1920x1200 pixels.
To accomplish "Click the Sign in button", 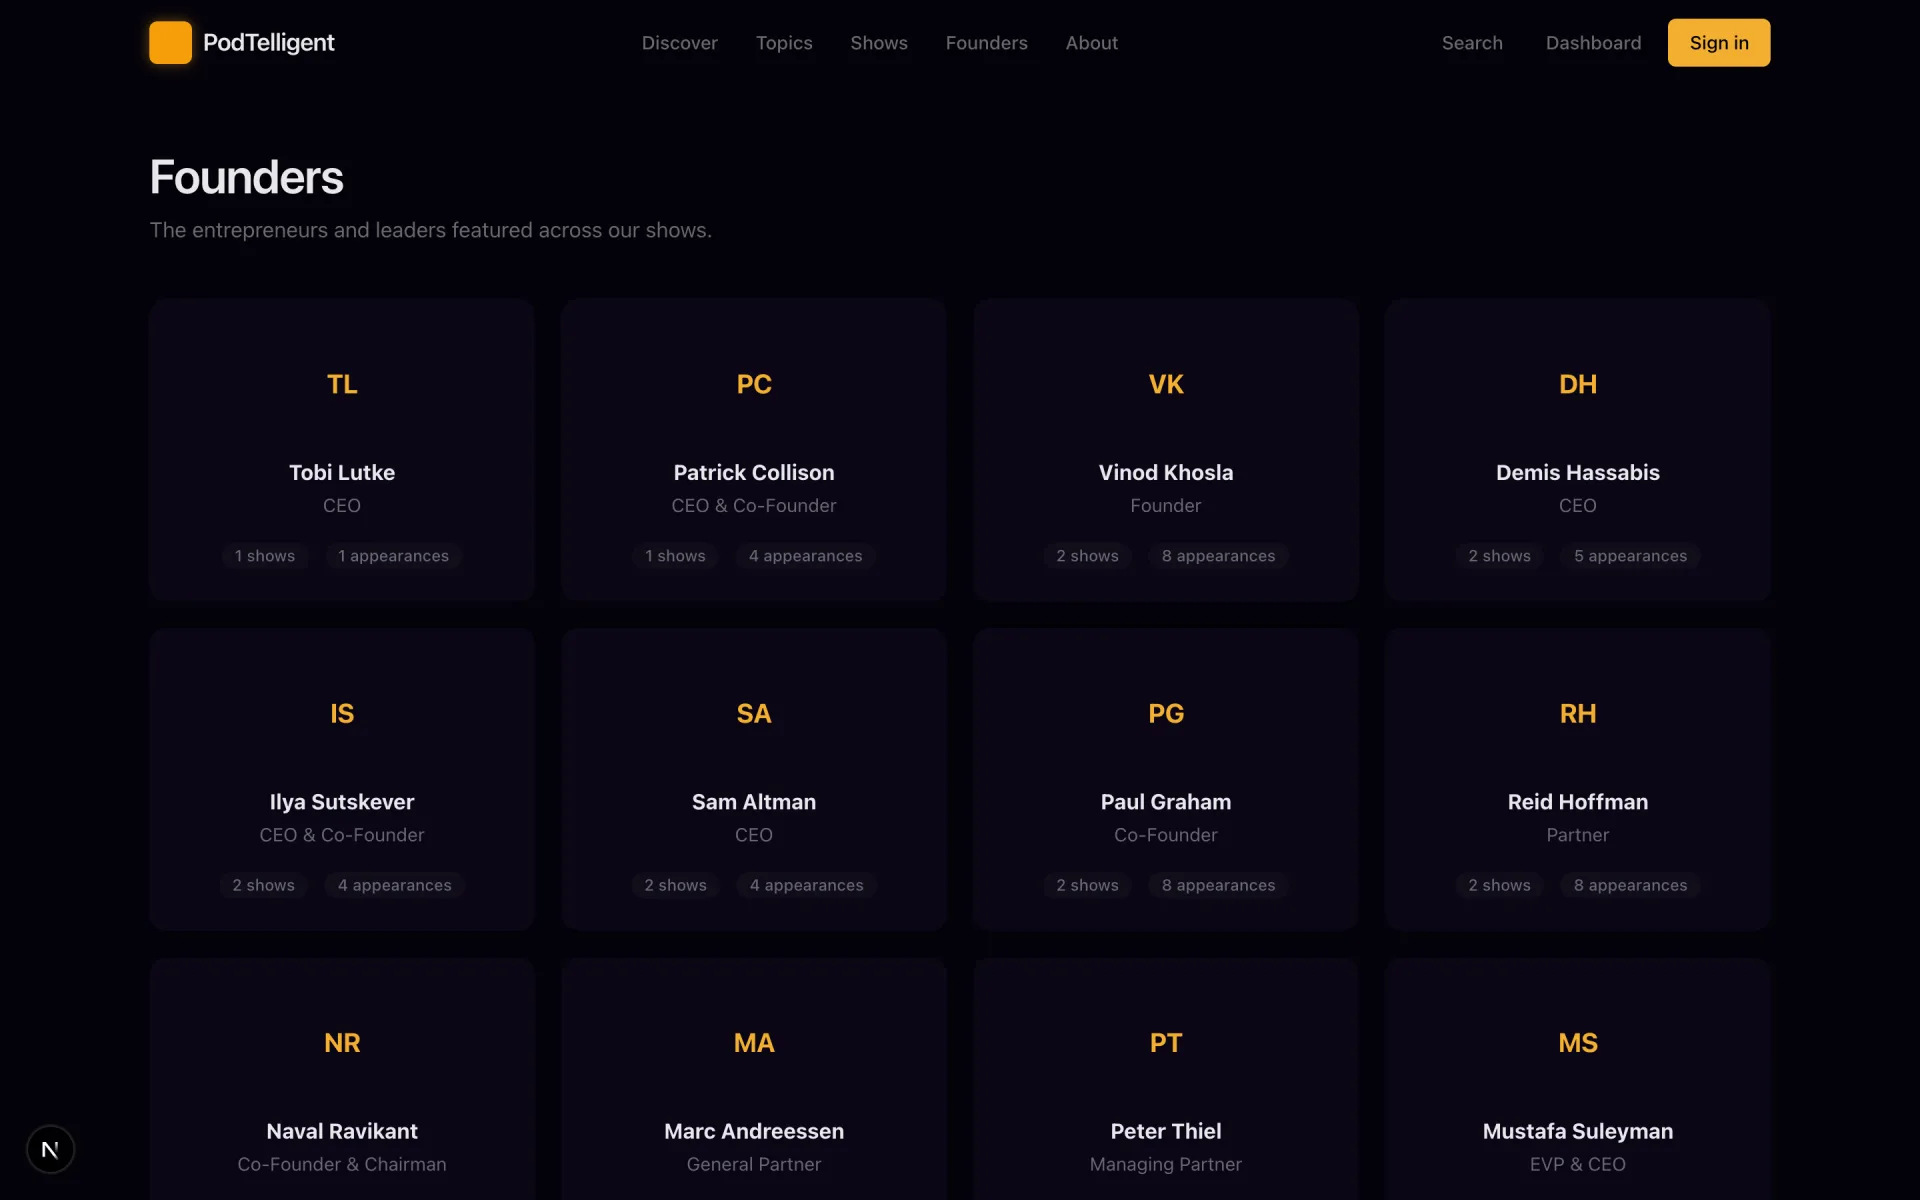I will [1718, 43].
